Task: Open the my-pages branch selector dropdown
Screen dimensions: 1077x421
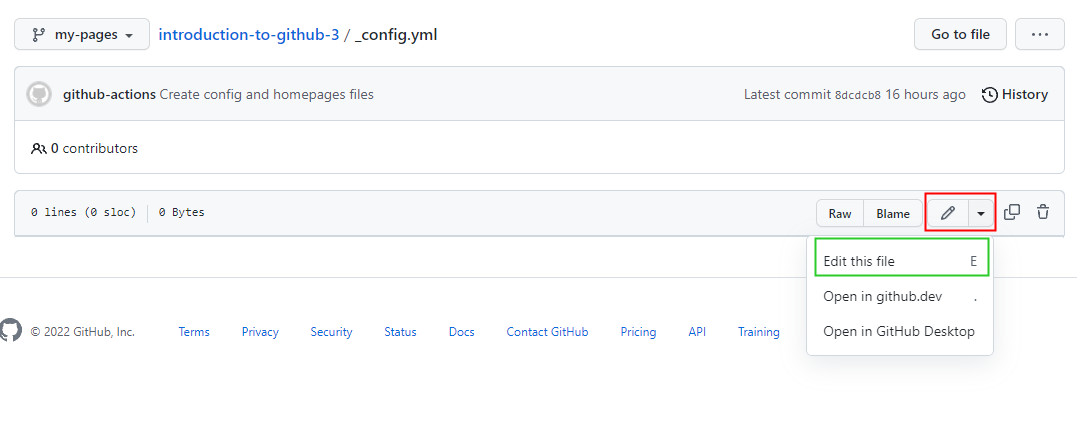Action: (82, 35)
